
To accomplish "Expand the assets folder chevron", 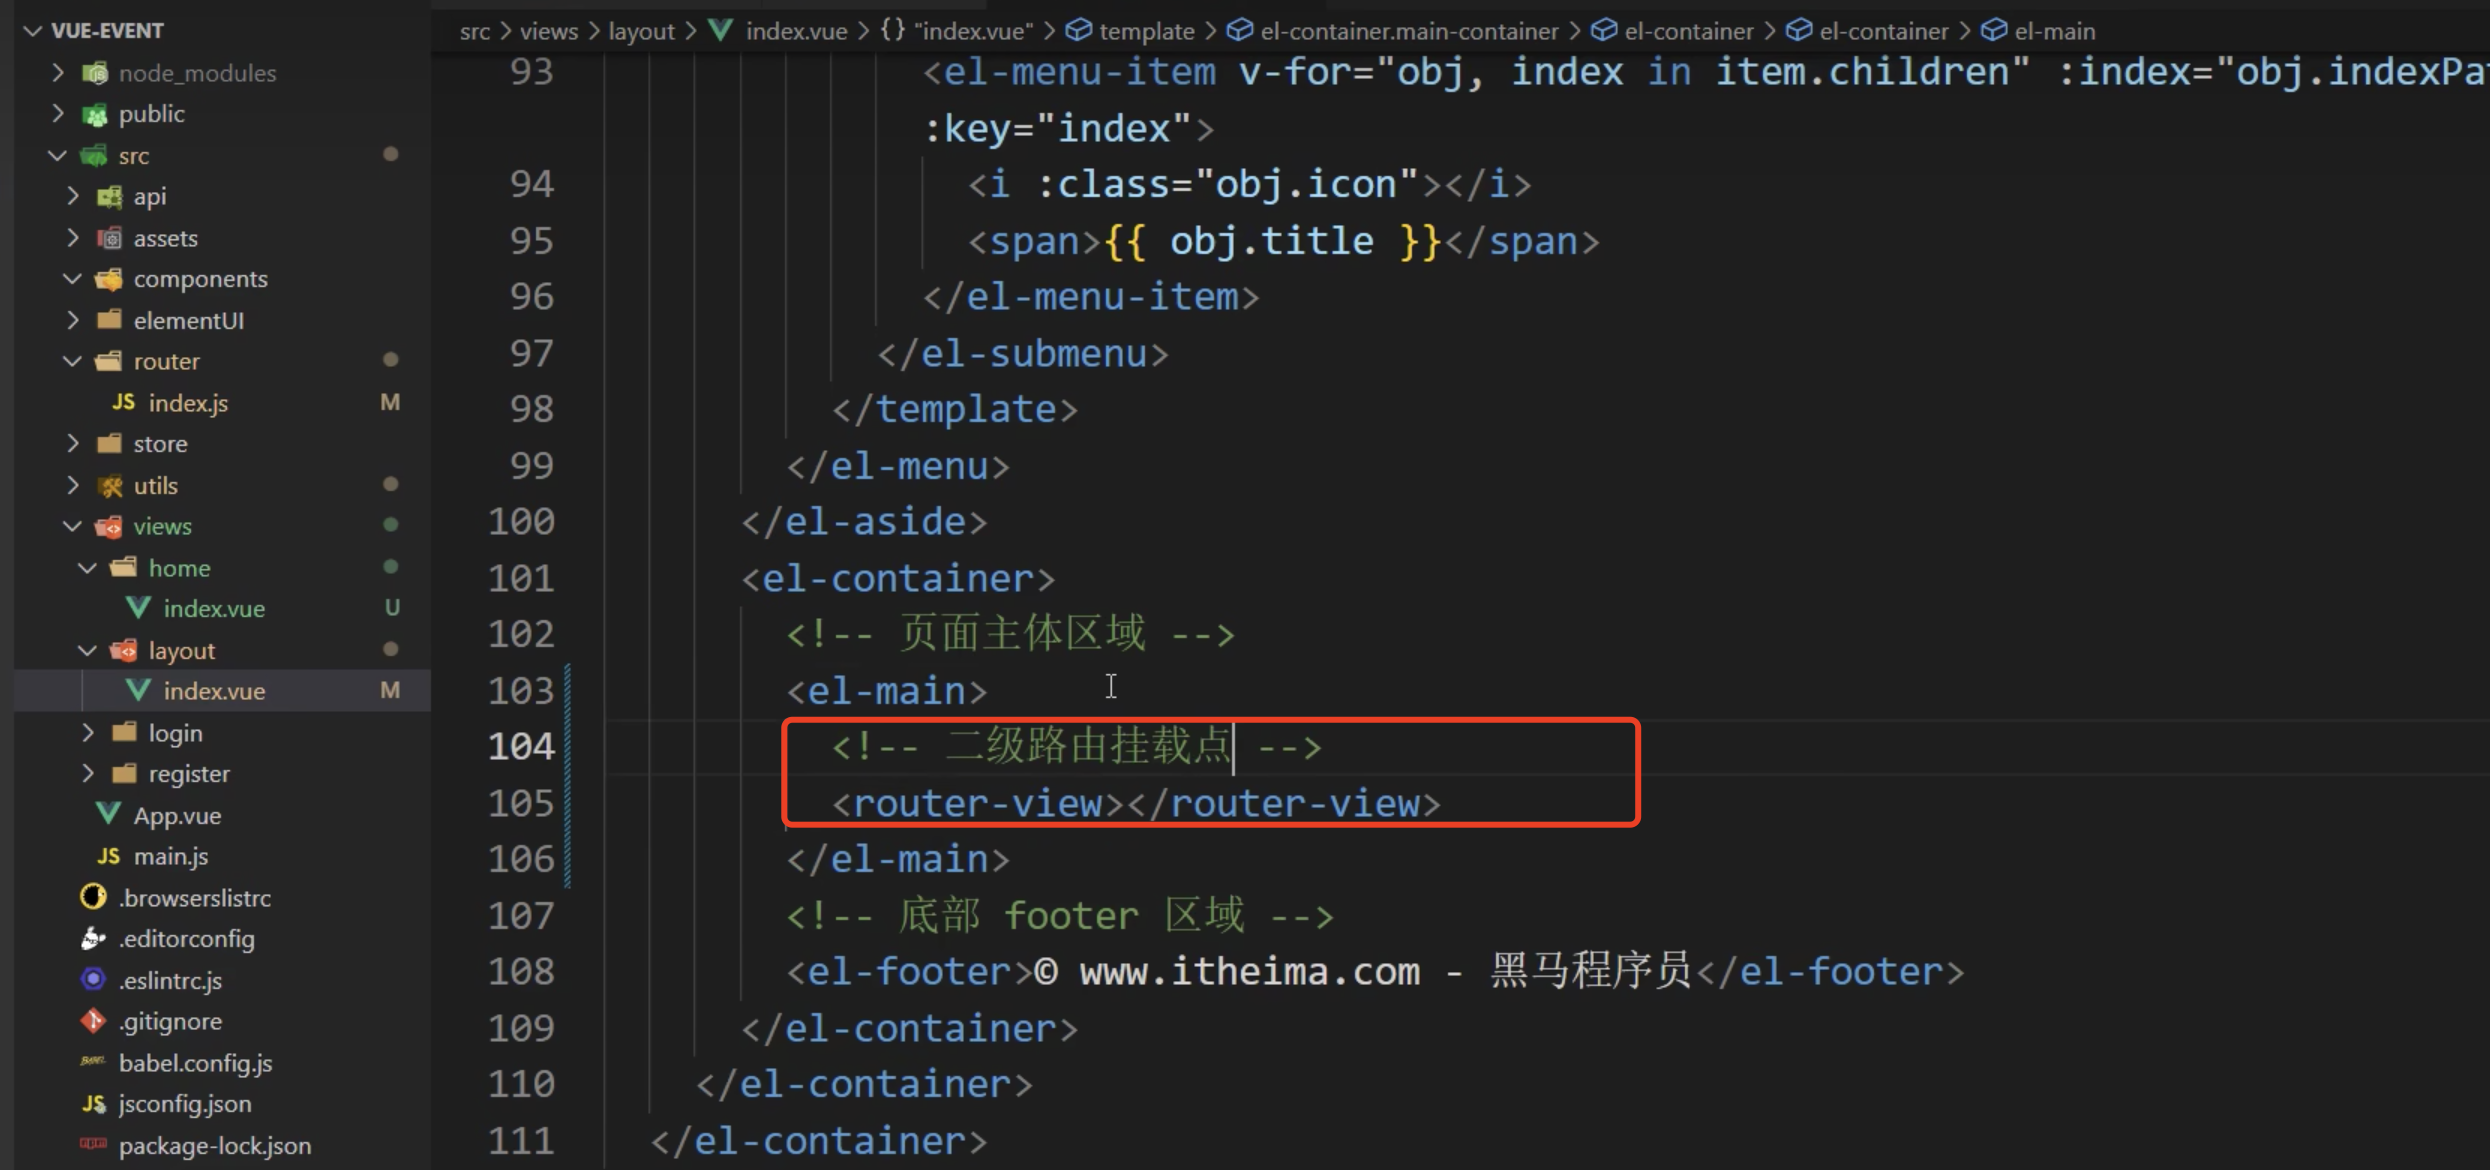I will tap(73, 238).
